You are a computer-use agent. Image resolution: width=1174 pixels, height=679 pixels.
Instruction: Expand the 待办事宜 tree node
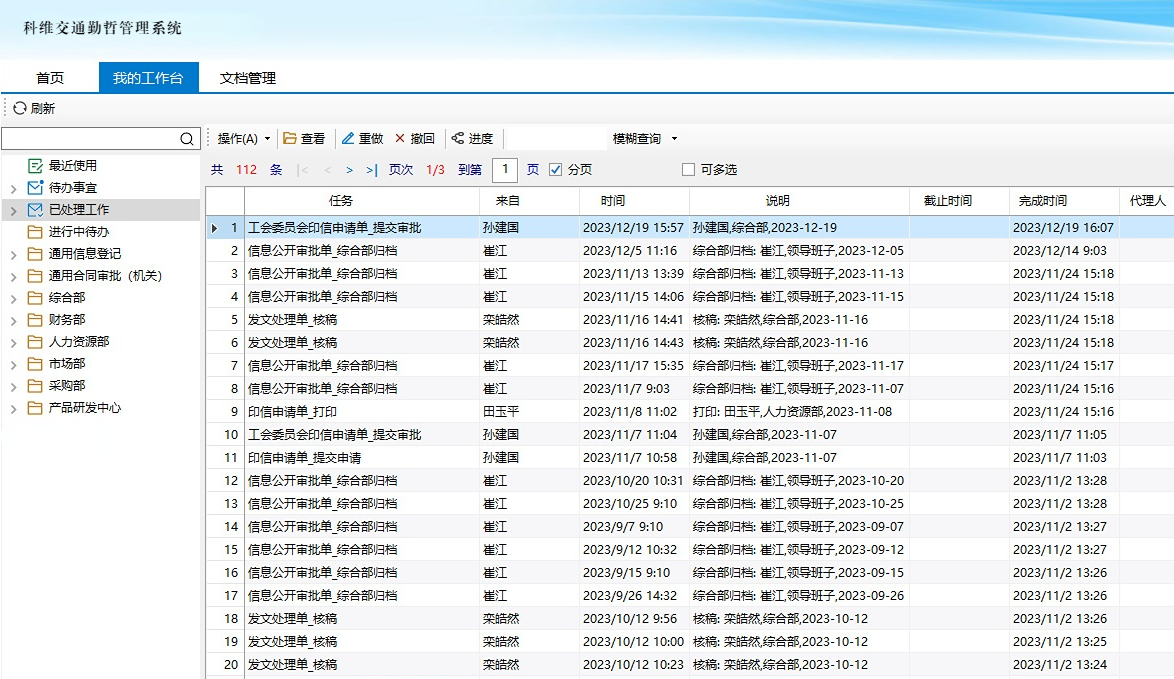point(13,188)
